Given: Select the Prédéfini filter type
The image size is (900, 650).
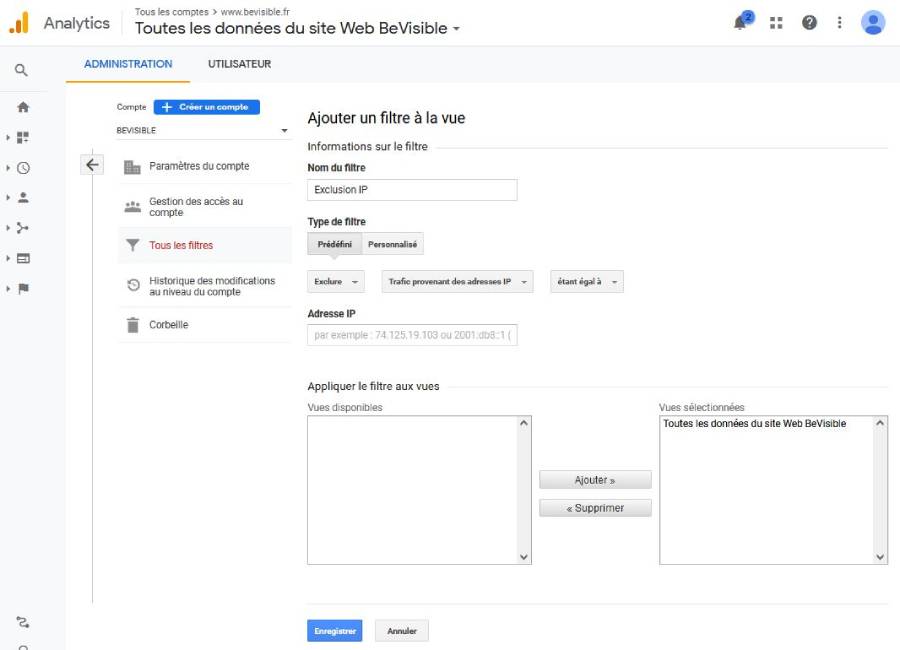Looking at the screenshot, I should [334, 244].
